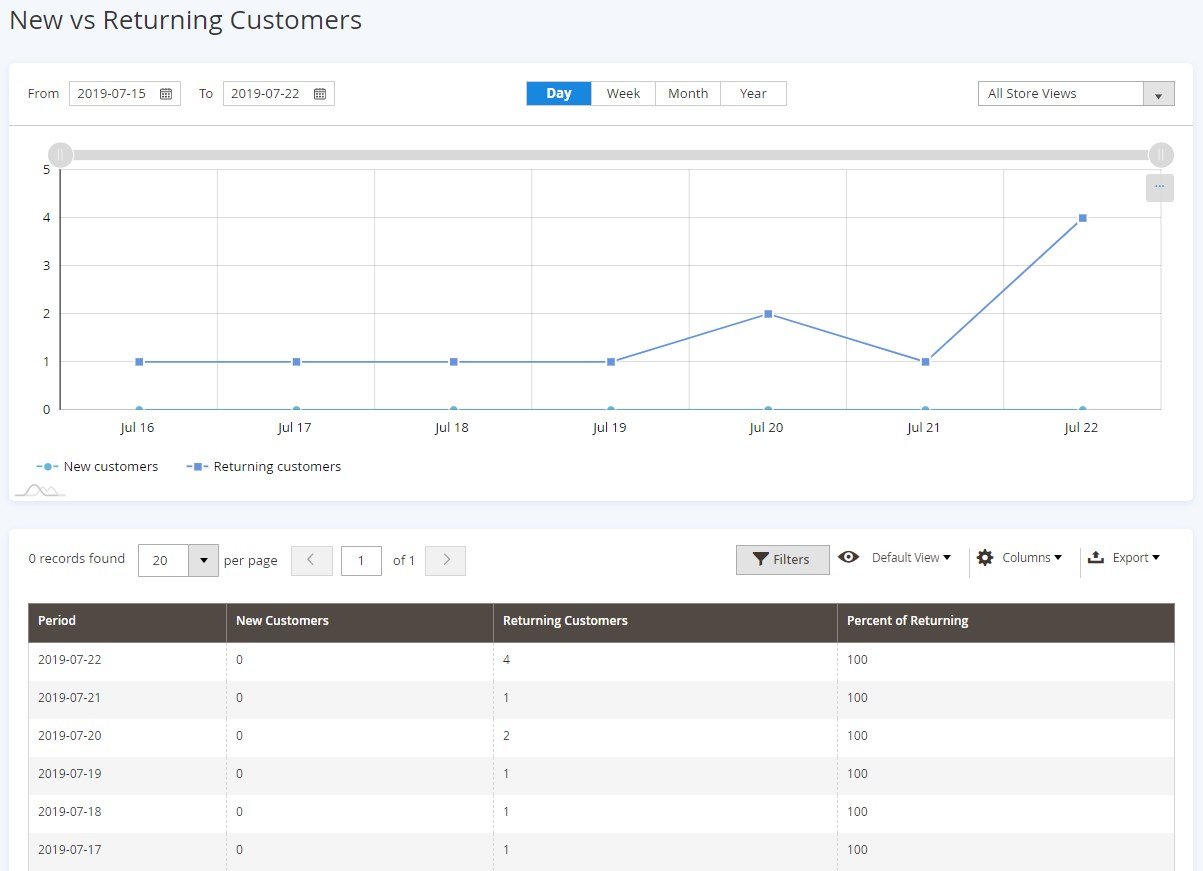The image size is (1203, 871).
Task: Click the To date input field
Action: [279, 94]
